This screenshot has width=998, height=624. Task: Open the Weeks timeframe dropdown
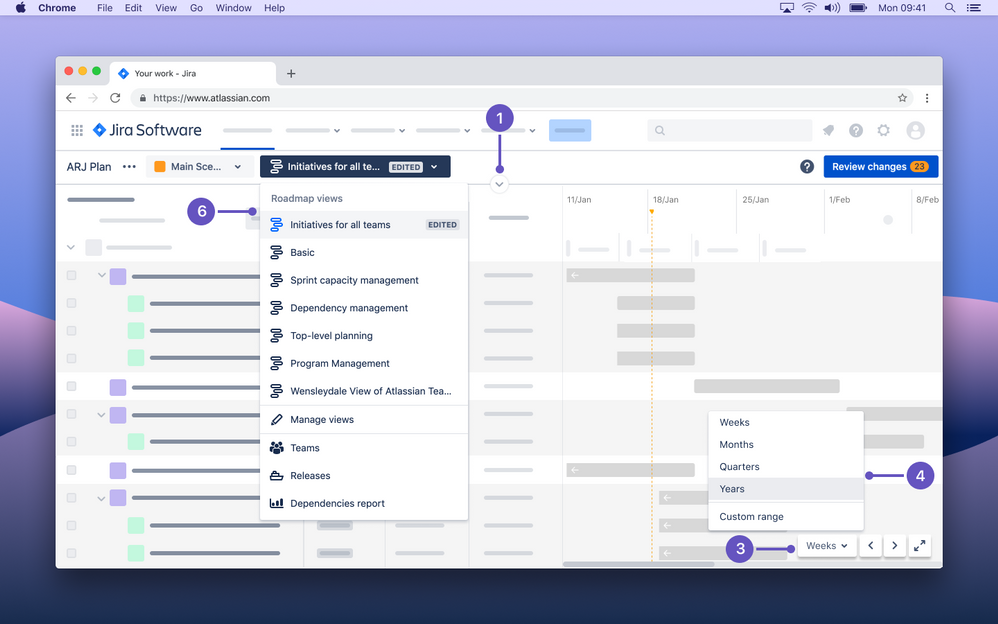826,545
